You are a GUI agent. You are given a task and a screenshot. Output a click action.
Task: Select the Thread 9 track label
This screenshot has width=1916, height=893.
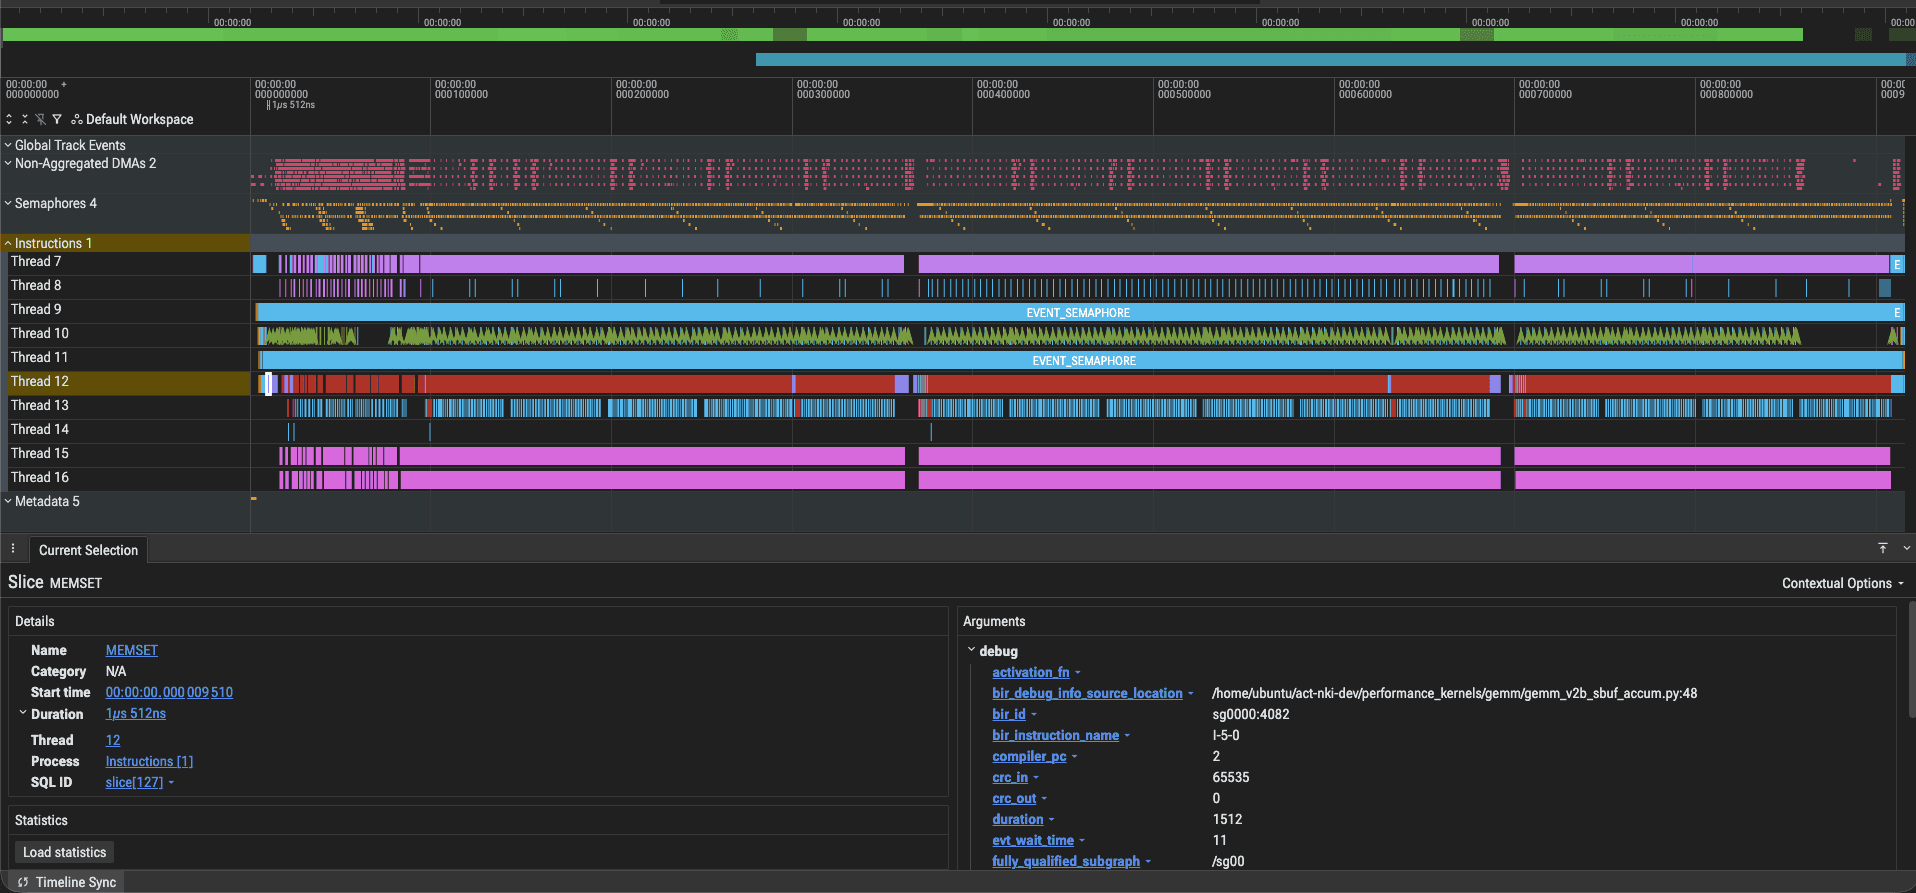click(36, 309)
